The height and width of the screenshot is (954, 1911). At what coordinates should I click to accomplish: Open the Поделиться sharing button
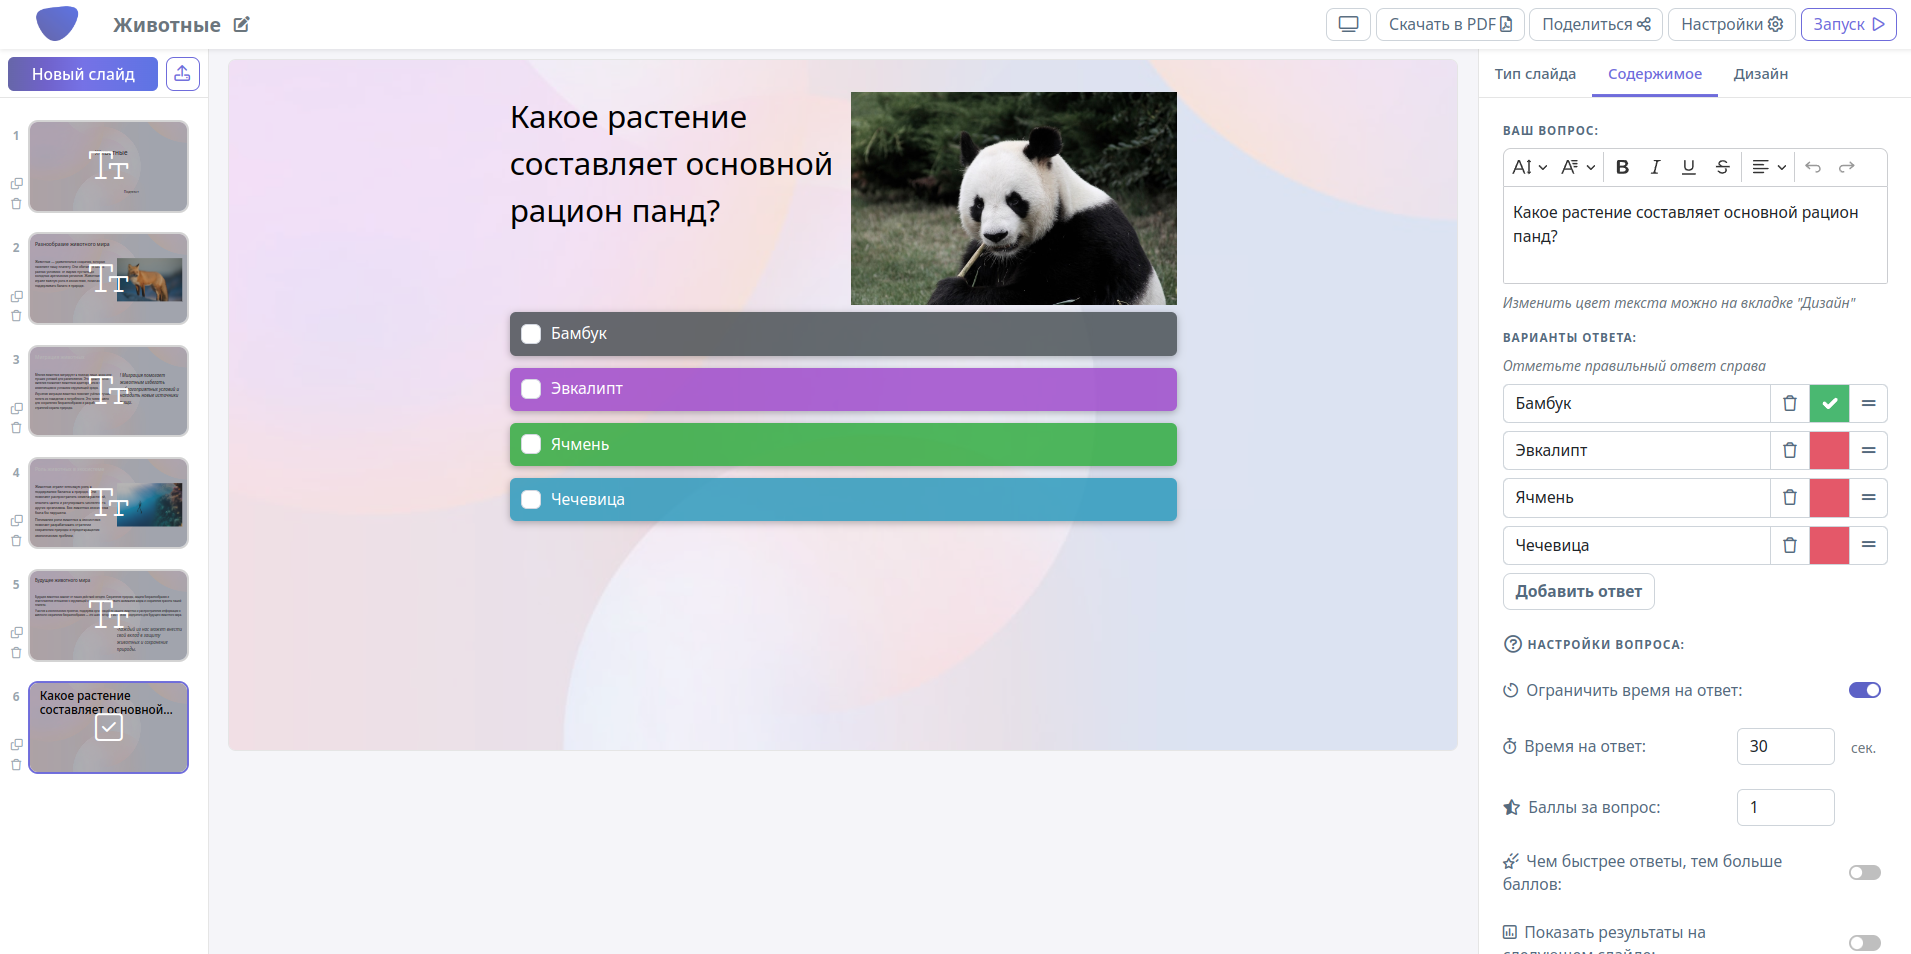tap(1596, 24)
